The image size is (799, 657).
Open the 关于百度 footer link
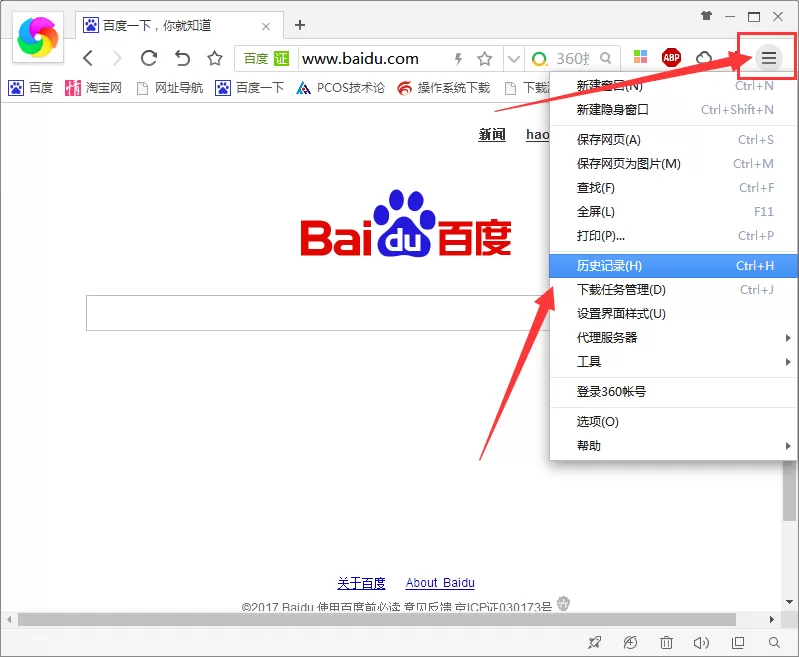pos(361,583)
